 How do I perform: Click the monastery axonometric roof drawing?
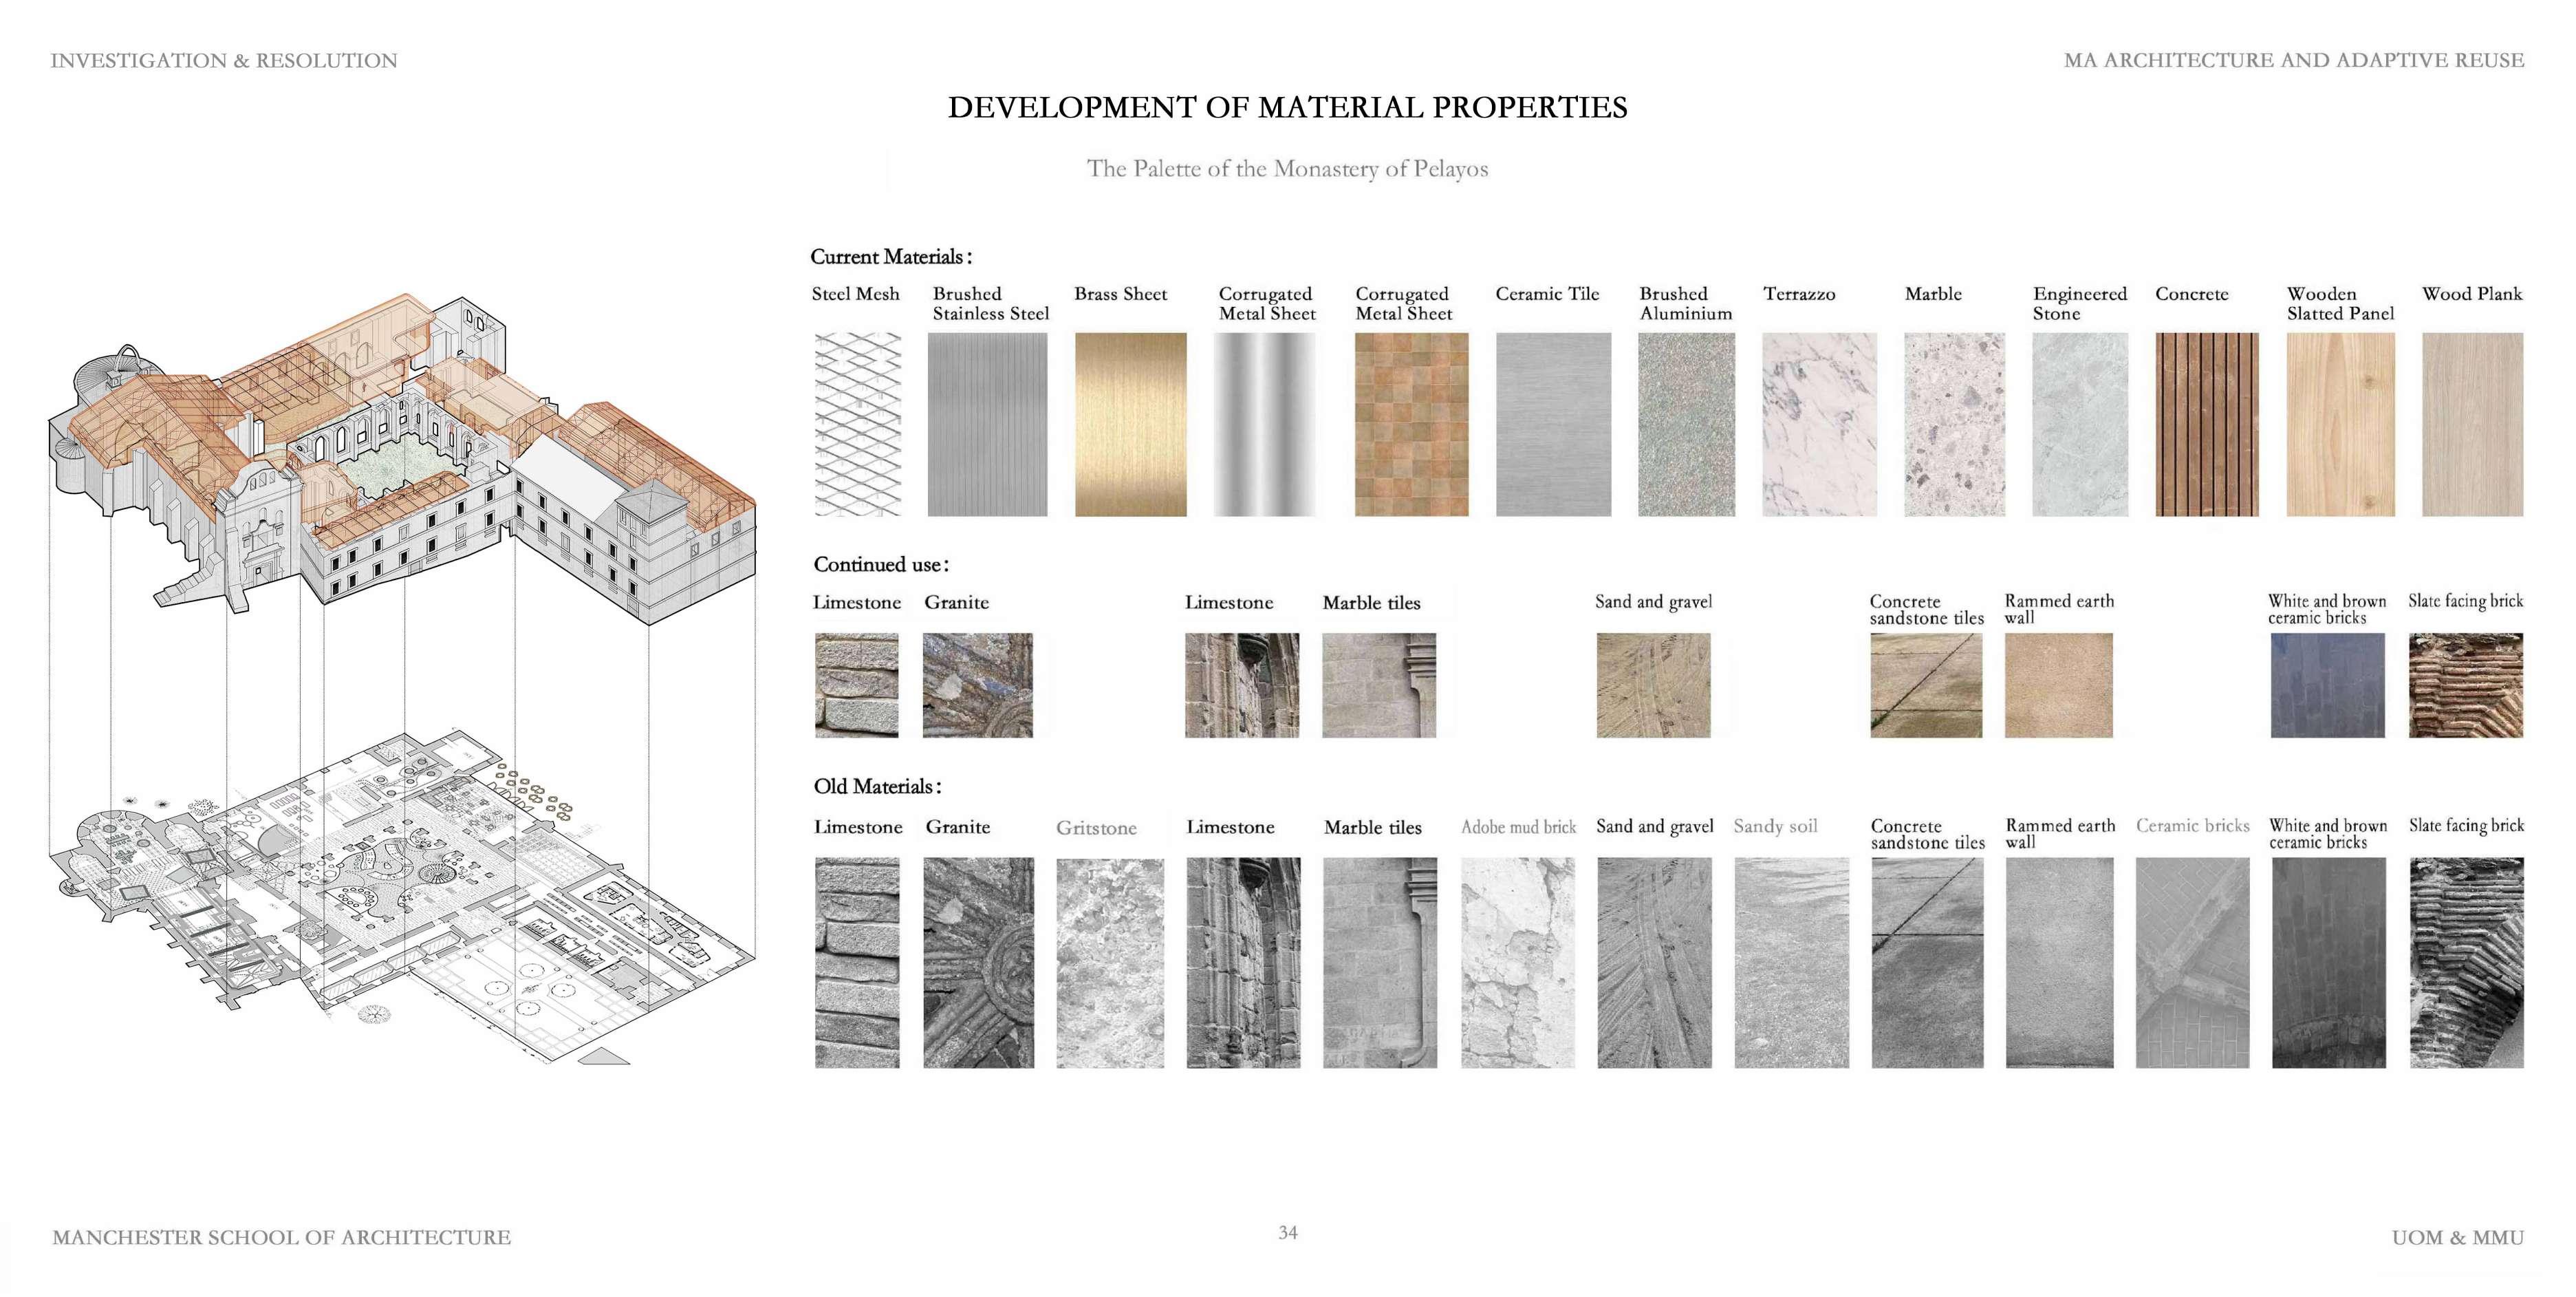point(400,450)
